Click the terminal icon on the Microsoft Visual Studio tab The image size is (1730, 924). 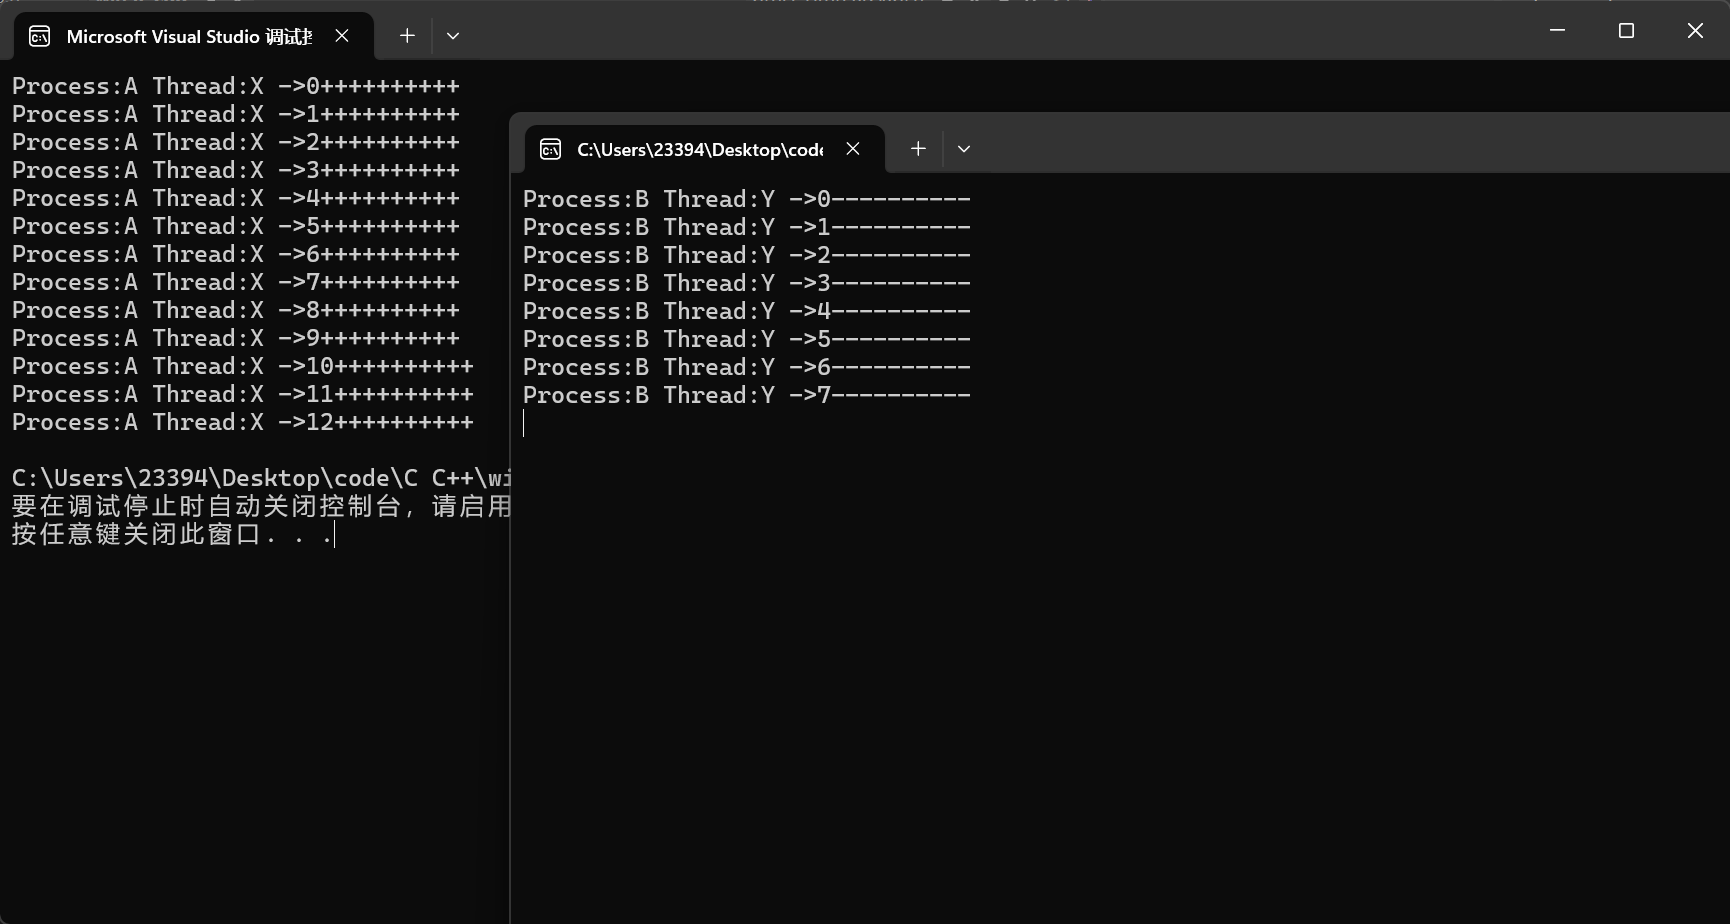(x=40, y=37)
